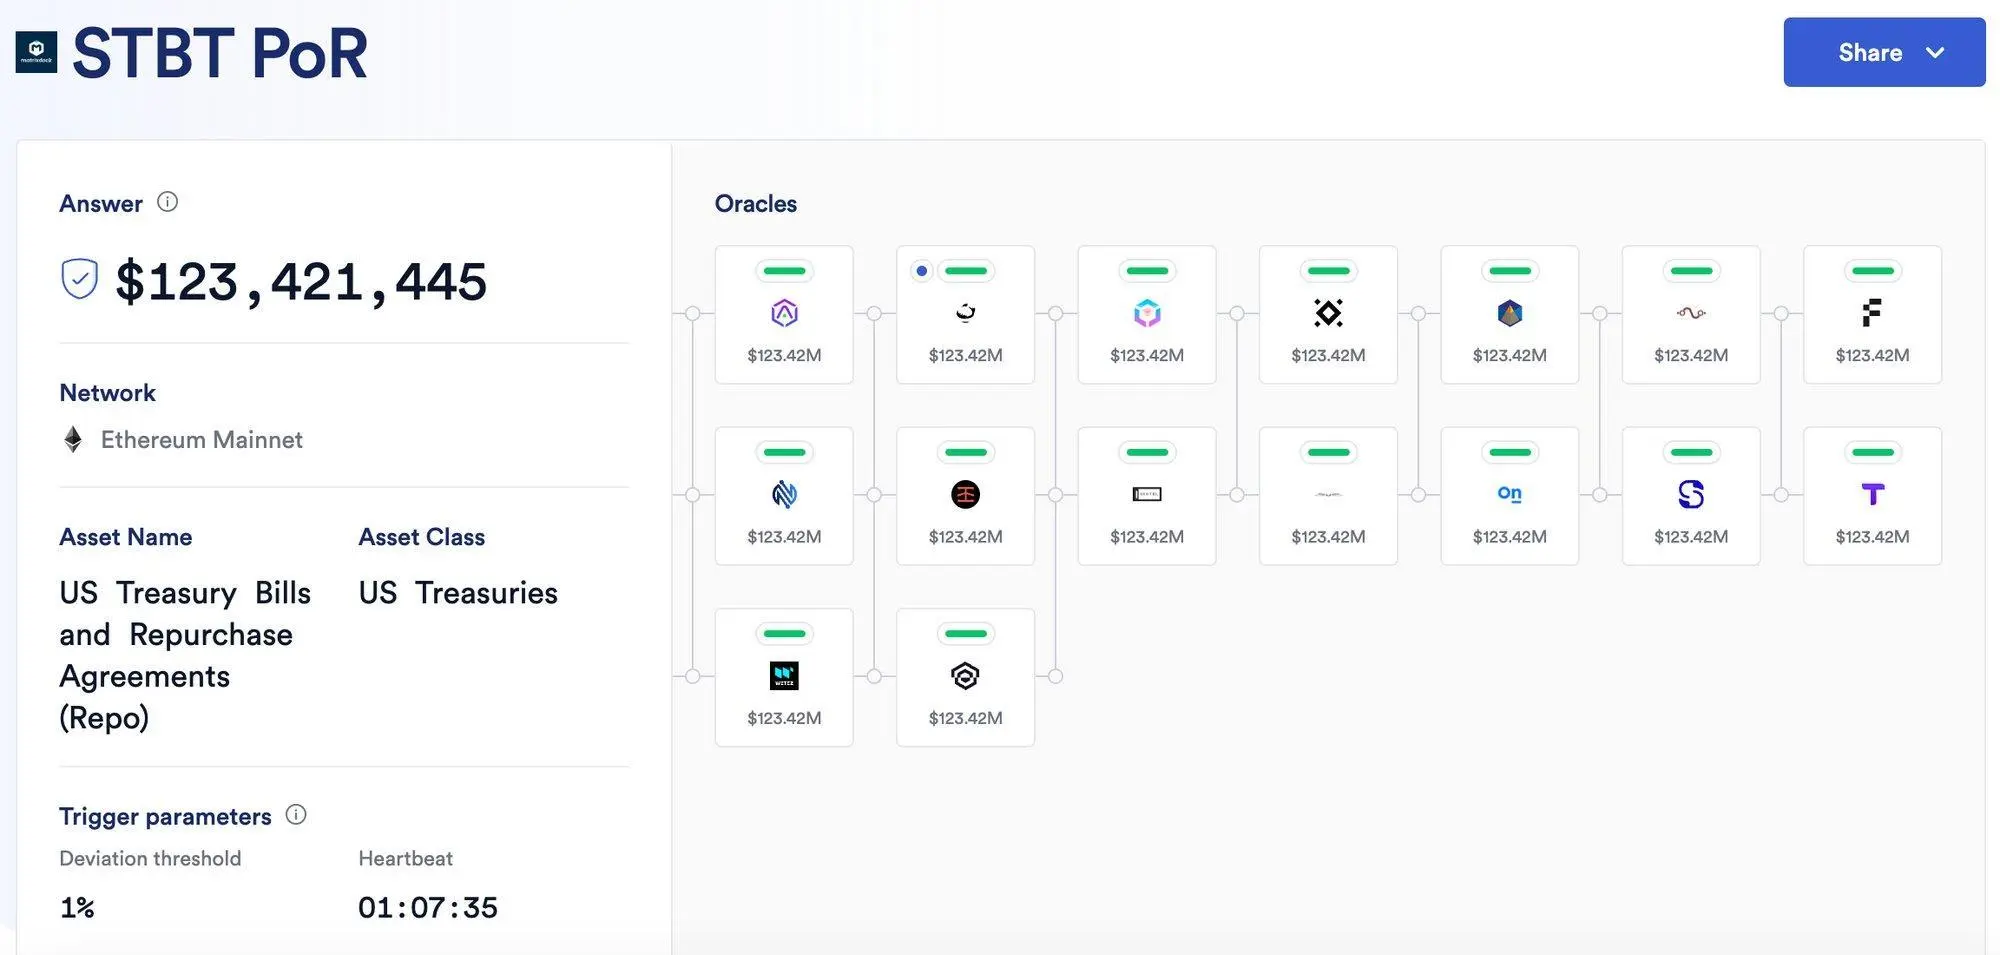Click the pyramid-in-hexagon oracle logo

(1510, 311)
